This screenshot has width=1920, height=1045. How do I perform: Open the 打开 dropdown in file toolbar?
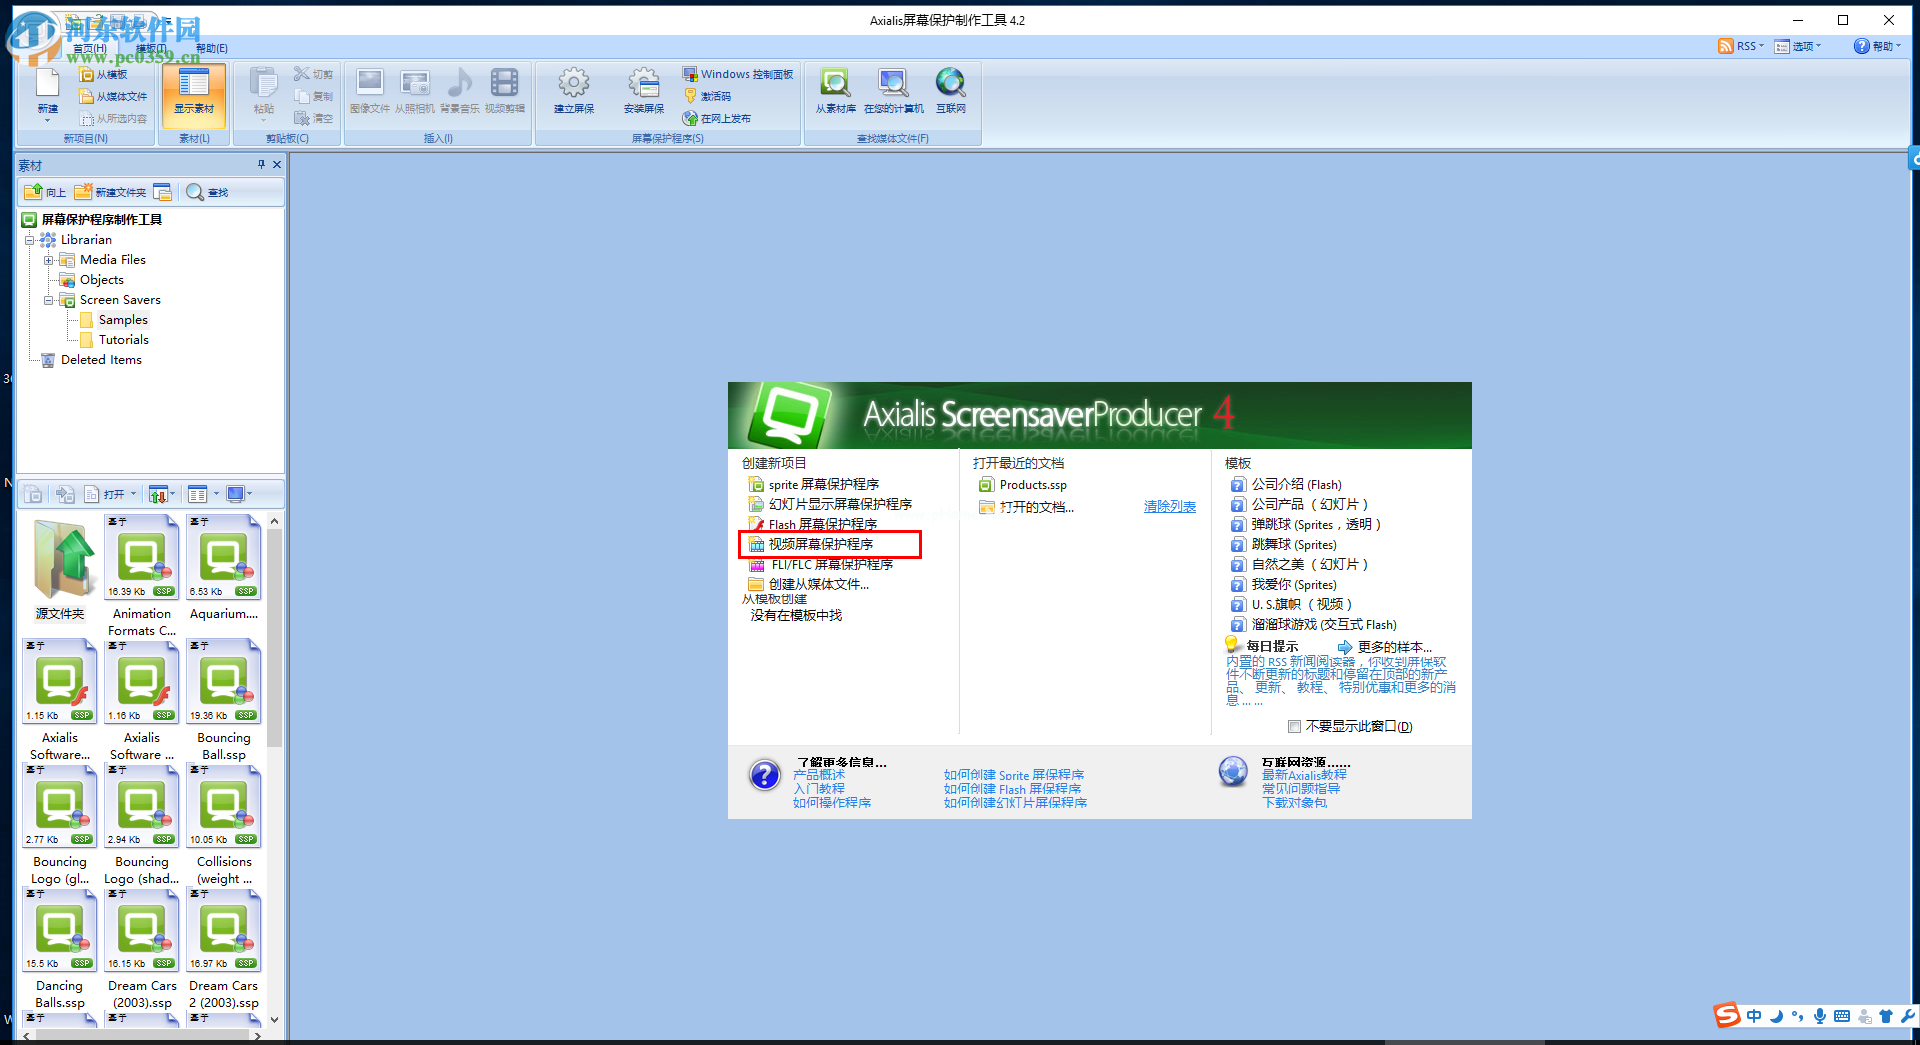111,494
